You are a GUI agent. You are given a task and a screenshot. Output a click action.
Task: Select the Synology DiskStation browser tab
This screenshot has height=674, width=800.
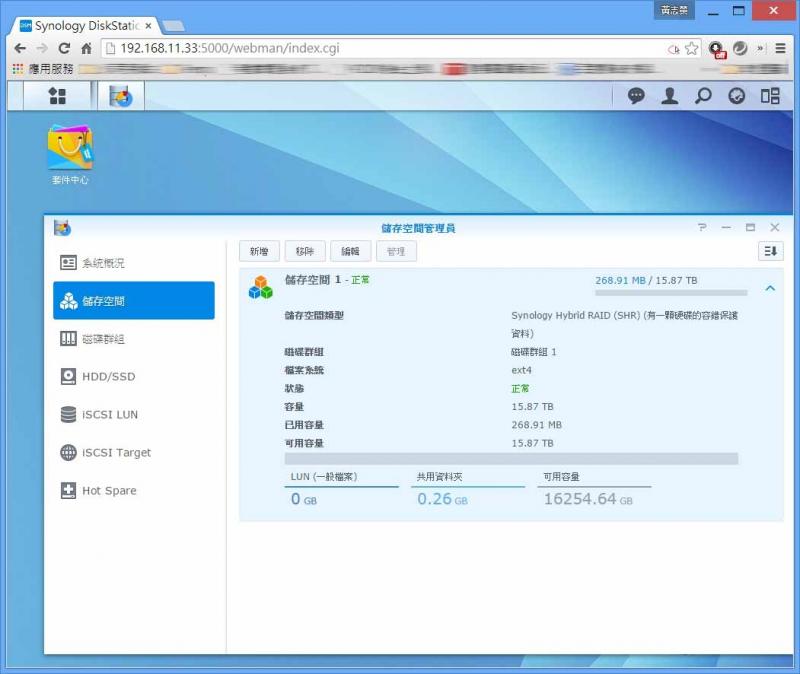coord(86,26)
